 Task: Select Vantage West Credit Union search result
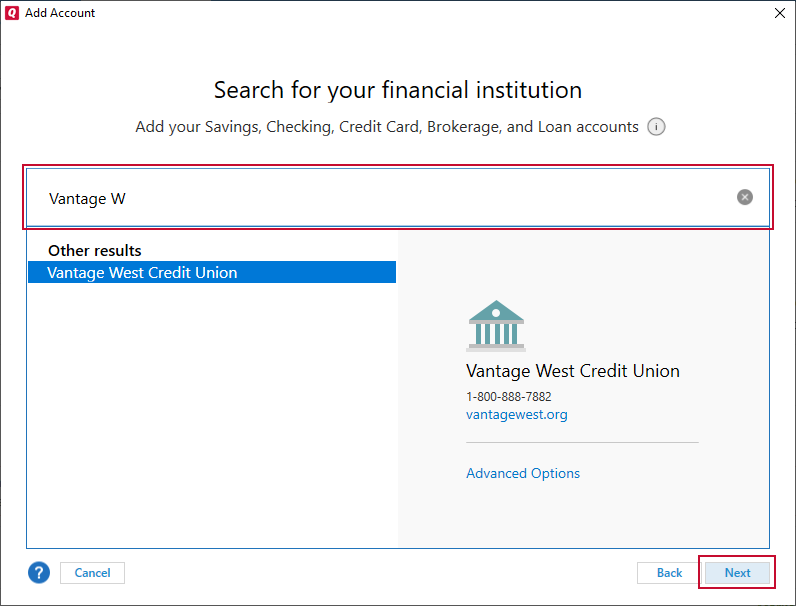coord(142,272)
